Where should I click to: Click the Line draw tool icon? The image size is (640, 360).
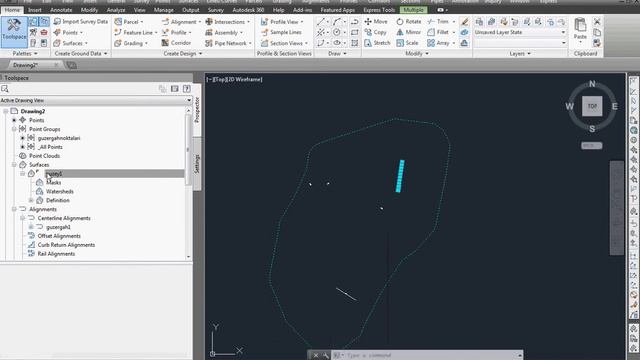(321, 22)
